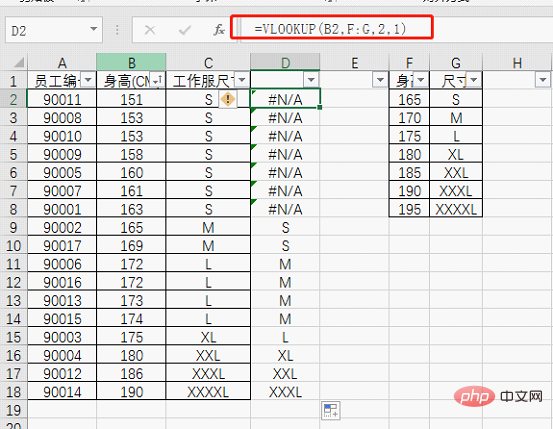Click into the VLOOKUP formula bar text
The image size is (553, 429).
point(330,29)
